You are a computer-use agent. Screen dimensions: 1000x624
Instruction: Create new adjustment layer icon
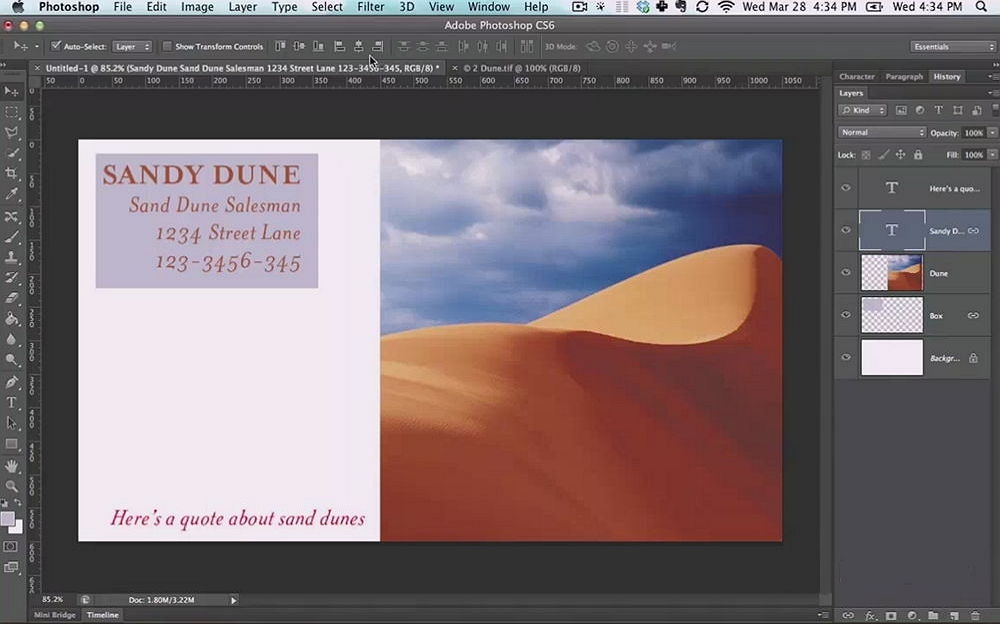click(x=912, y=616)
